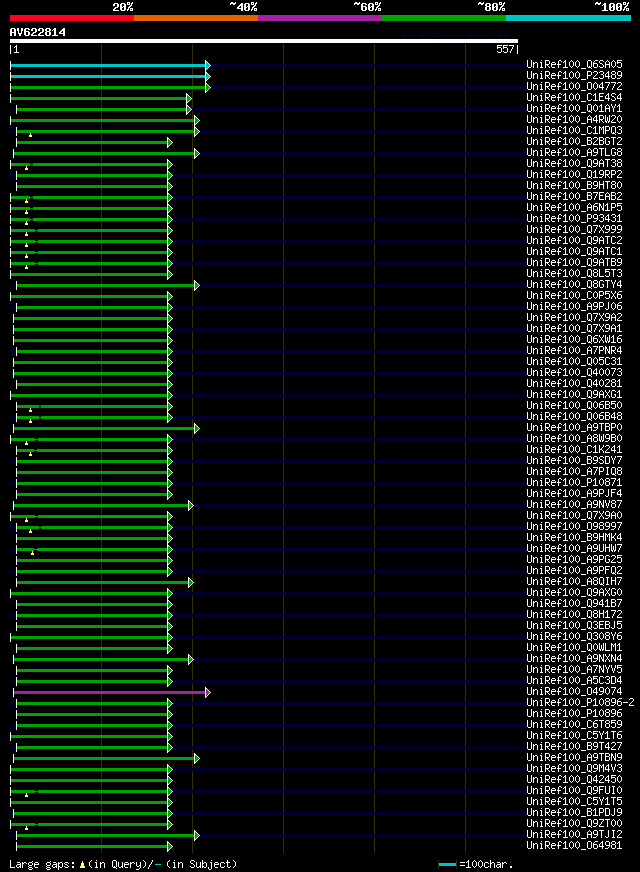This screenshot has width=640, height=872.
Task: Click the arrowhead ending the UniRef100_B2BGT2 alignment
Action: click(170, 142)
